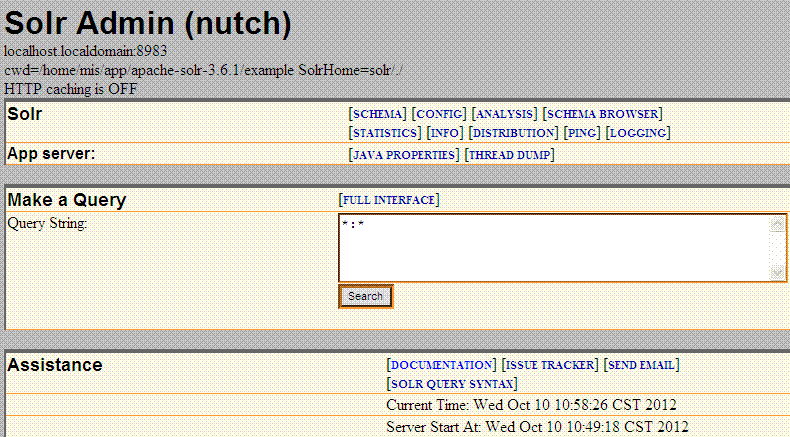This screenshot has height=437, width=790.
Task: Open the ISSUE TRACKER link
Action: pos(550,365)
